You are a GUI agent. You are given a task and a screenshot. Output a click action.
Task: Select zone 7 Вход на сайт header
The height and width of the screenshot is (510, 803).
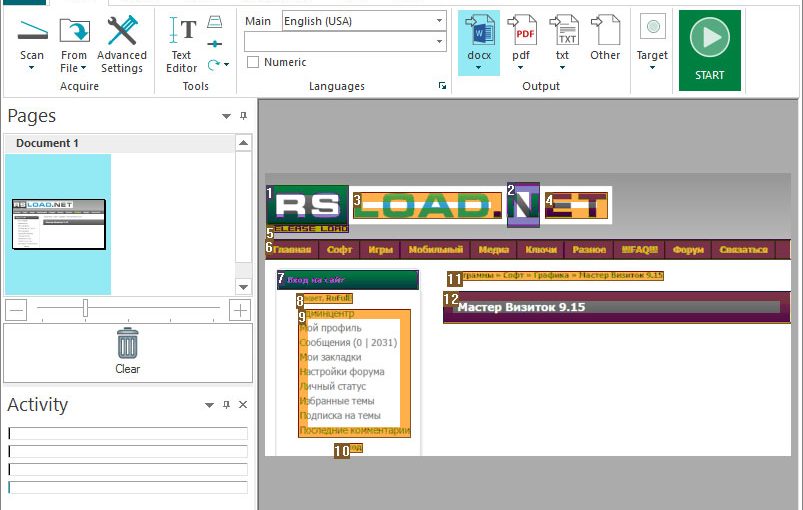(348, 280)
